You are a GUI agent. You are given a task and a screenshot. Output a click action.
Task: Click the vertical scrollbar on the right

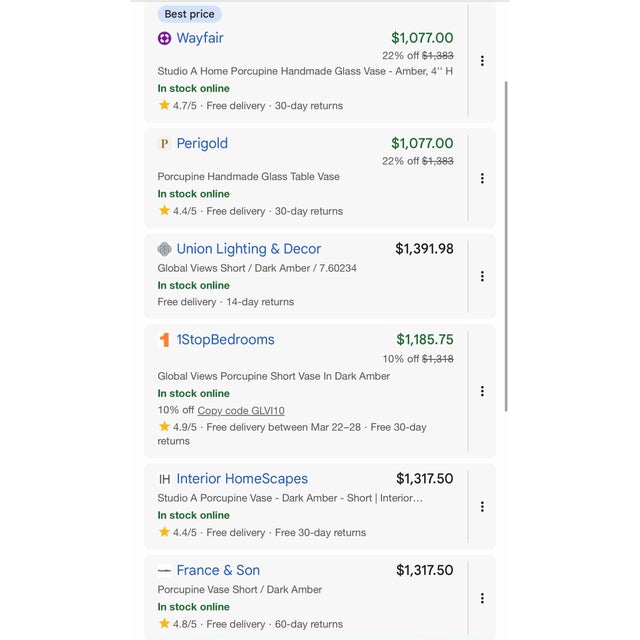point(507,245)
